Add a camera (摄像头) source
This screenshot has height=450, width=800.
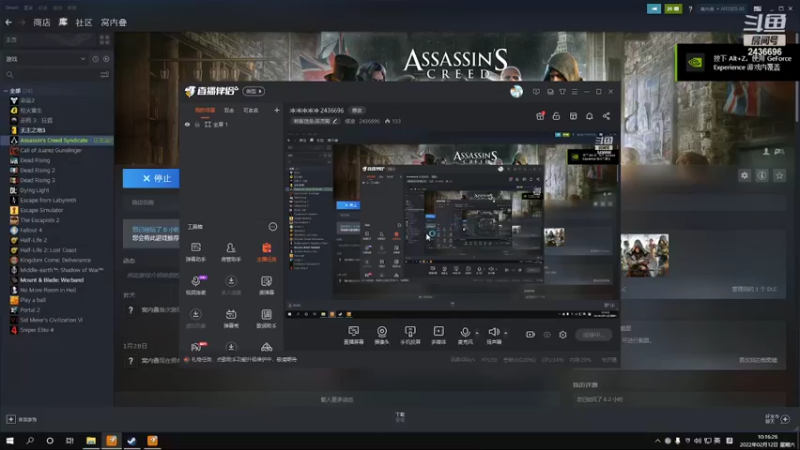click(382, 335)
